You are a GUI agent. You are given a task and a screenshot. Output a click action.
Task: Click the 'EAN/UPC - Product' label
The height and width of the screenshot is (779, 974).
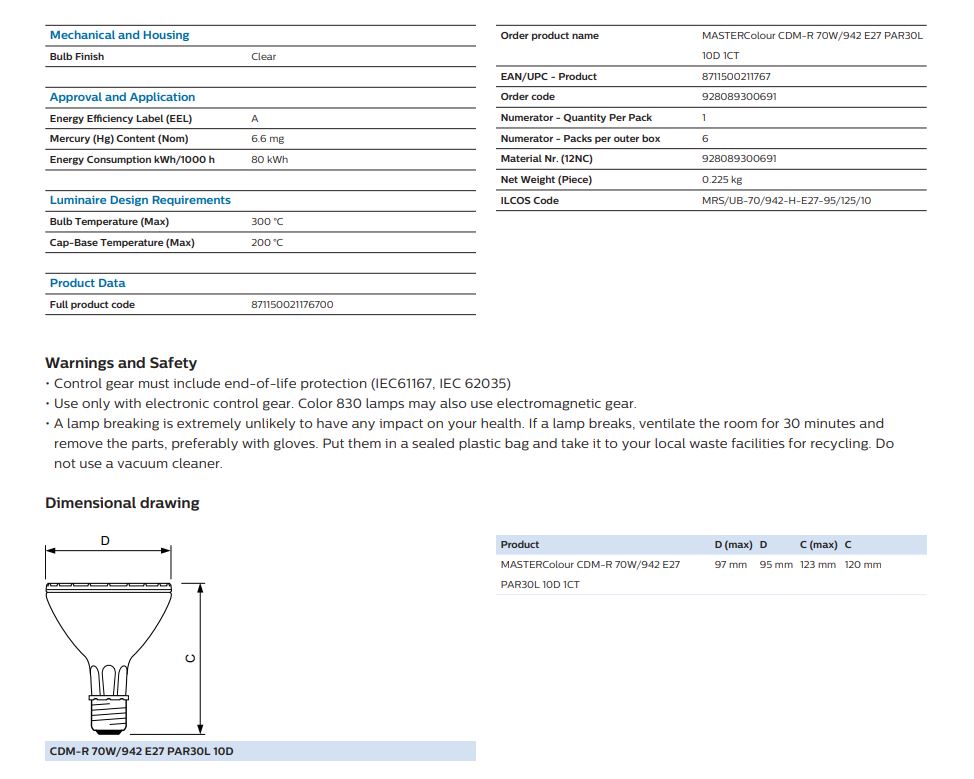(548, 76)
